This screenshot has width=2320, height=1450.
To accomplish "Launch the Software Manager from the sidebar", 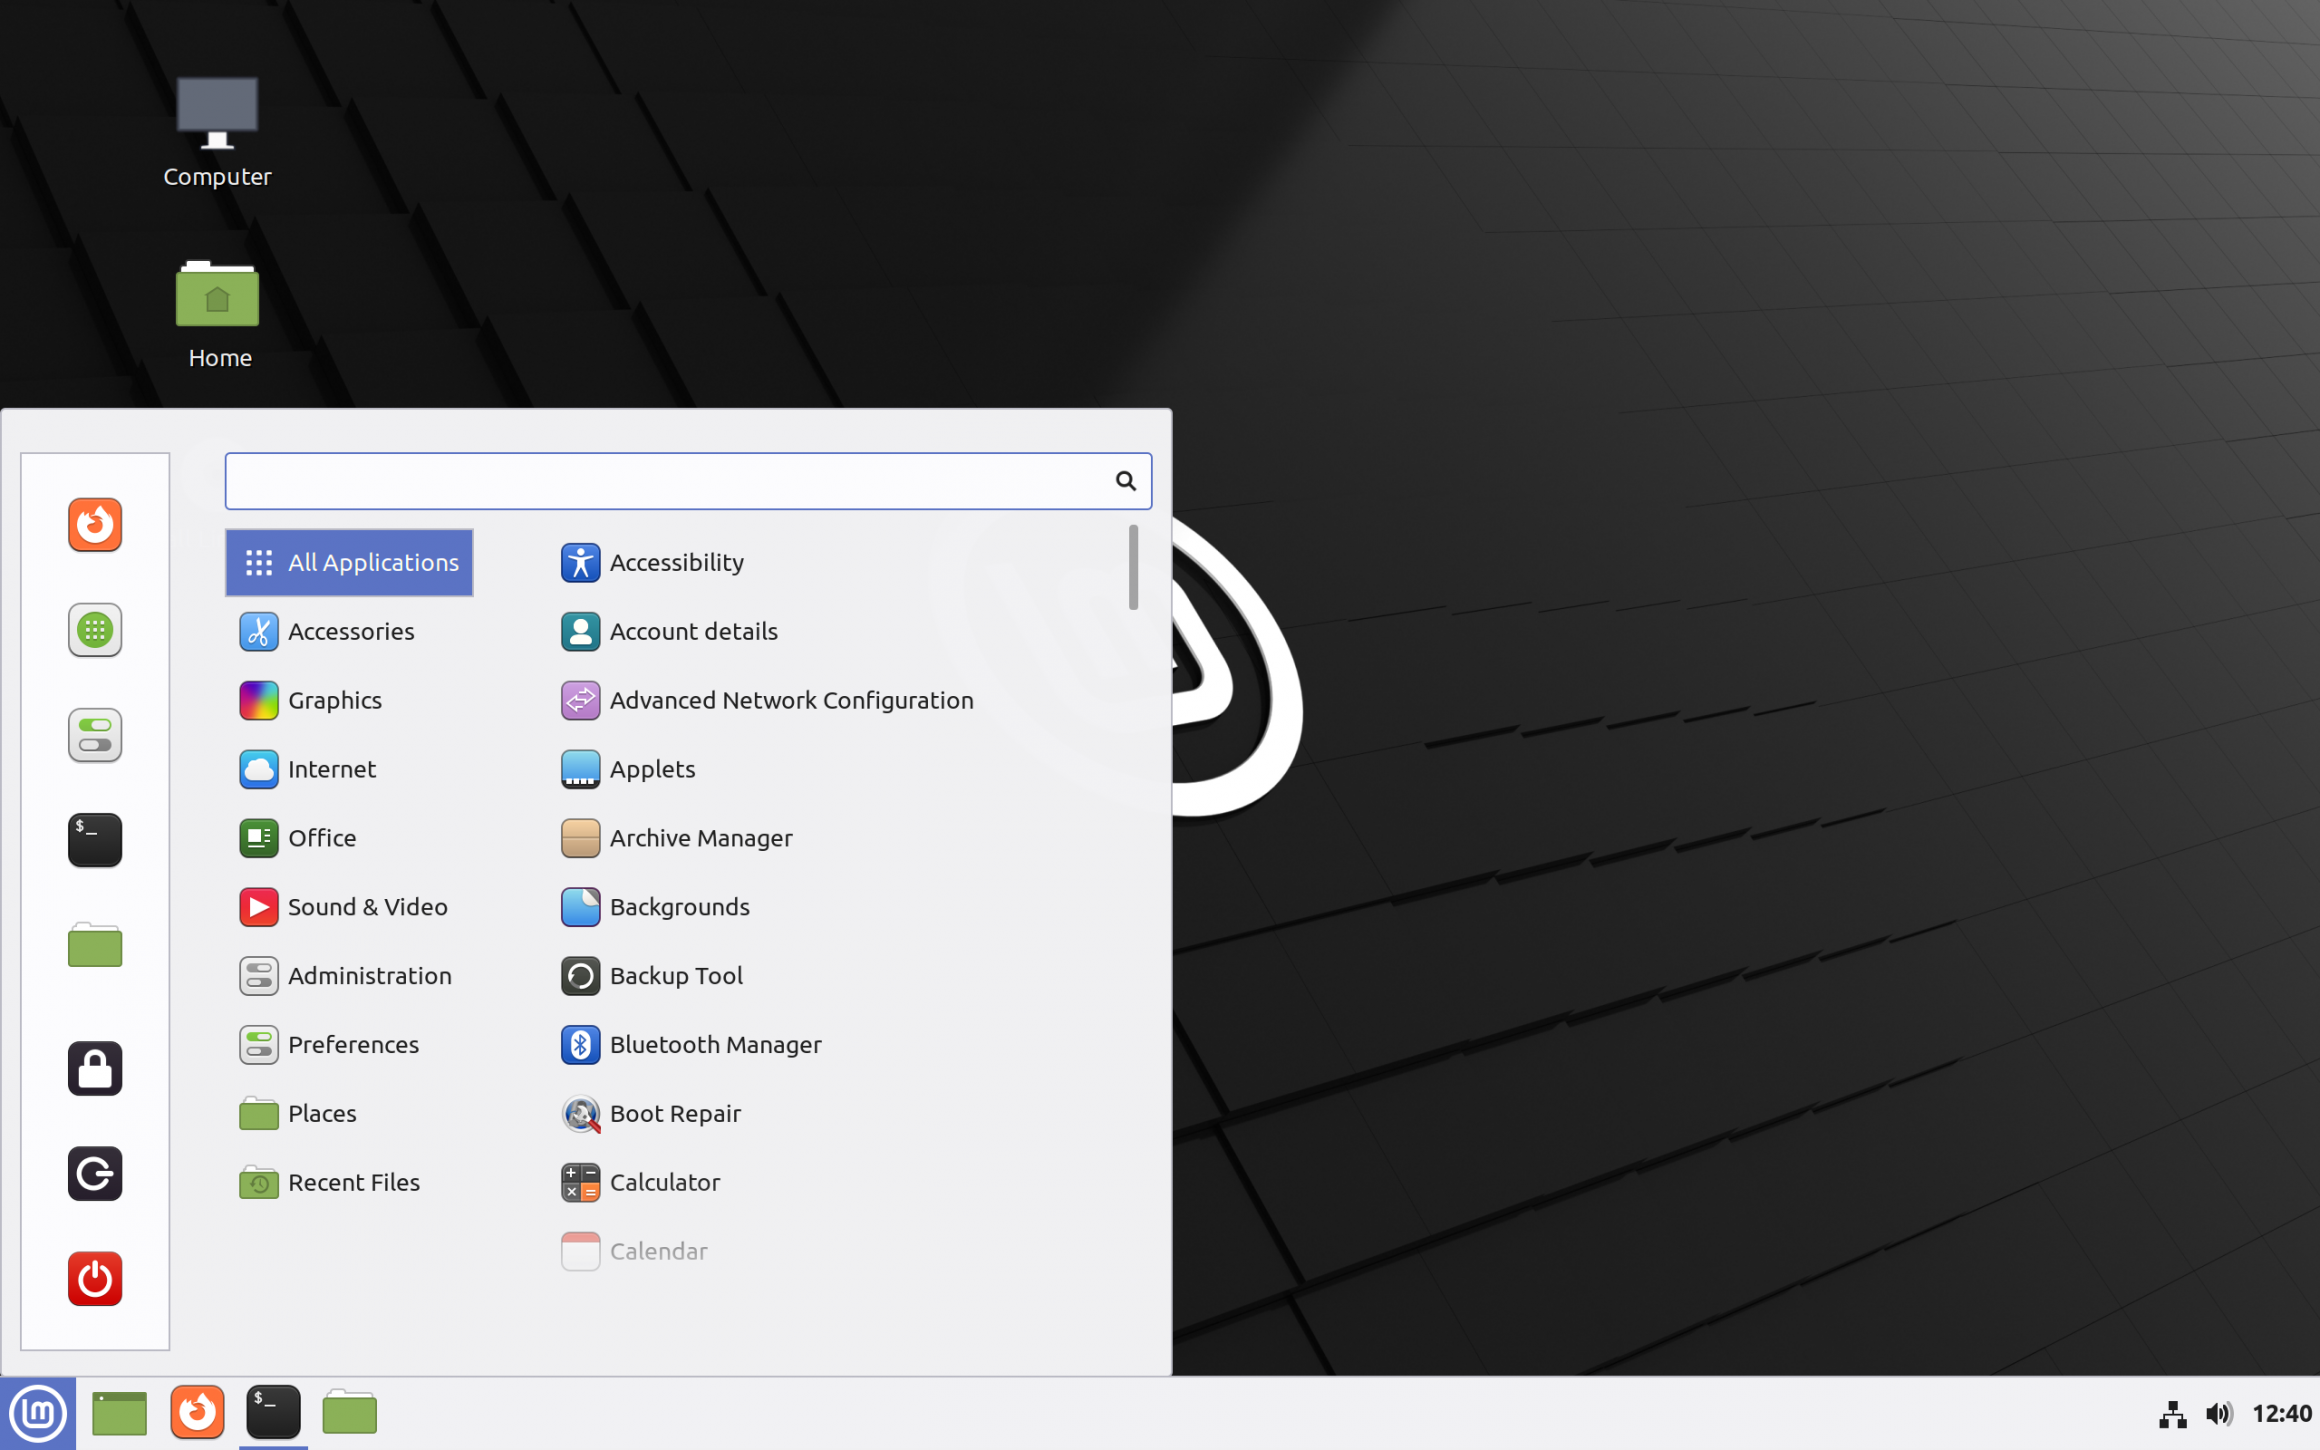I will pos(94,630).
